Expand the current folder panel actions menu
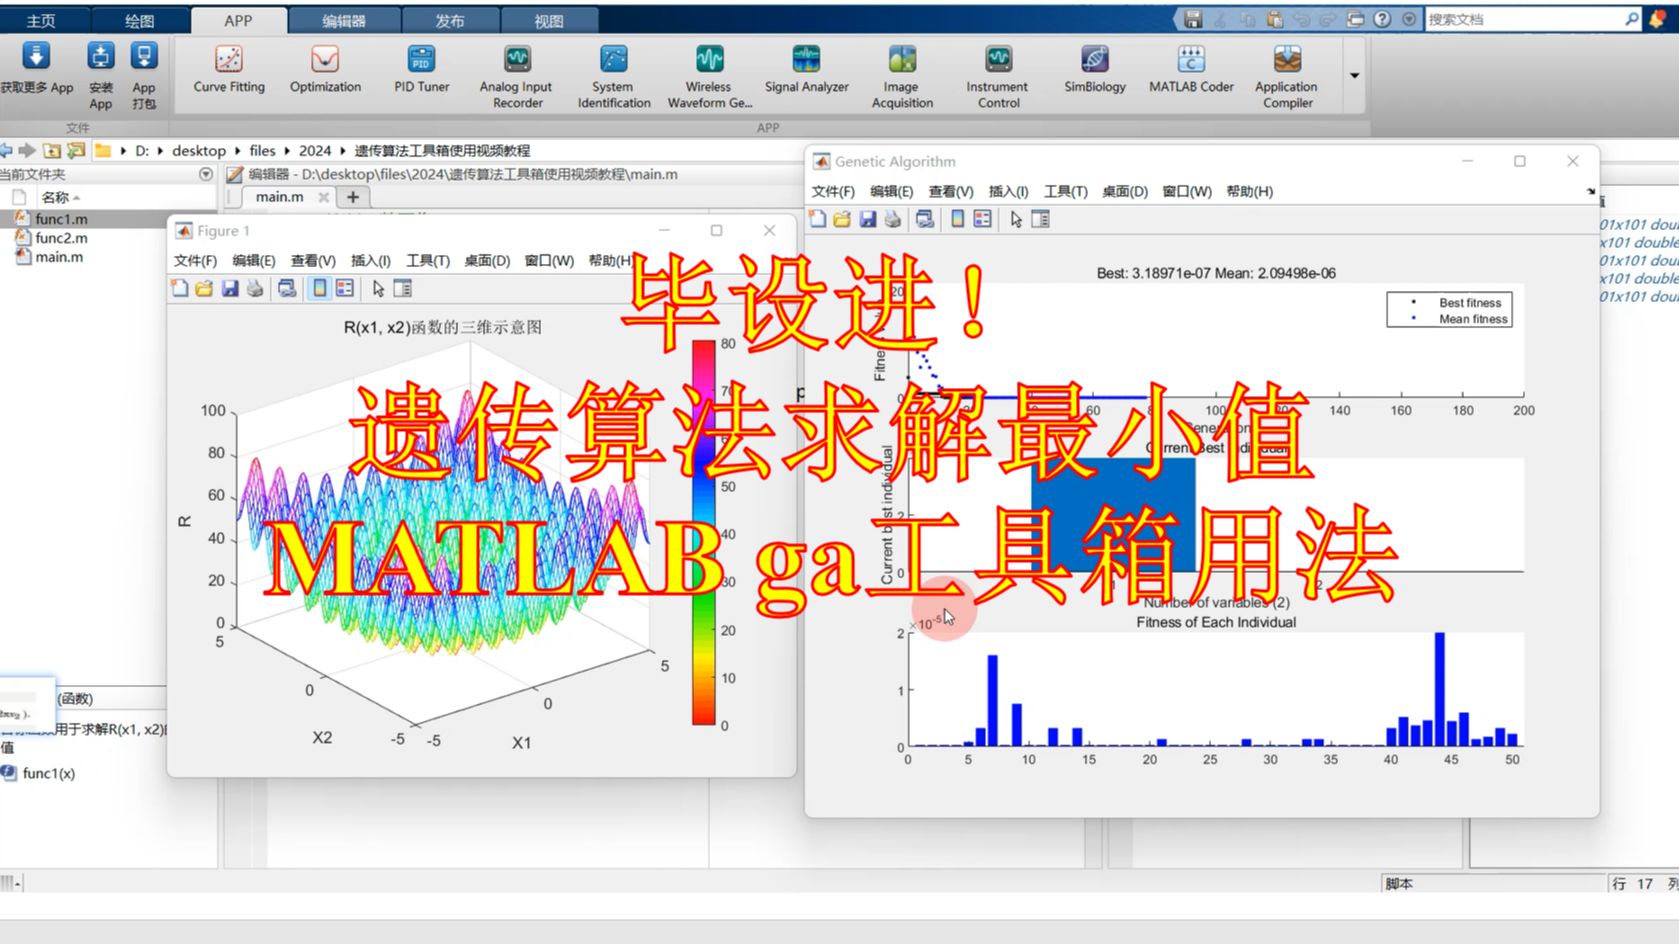Viewport: 1679px width, 944px height. point(206,174)
